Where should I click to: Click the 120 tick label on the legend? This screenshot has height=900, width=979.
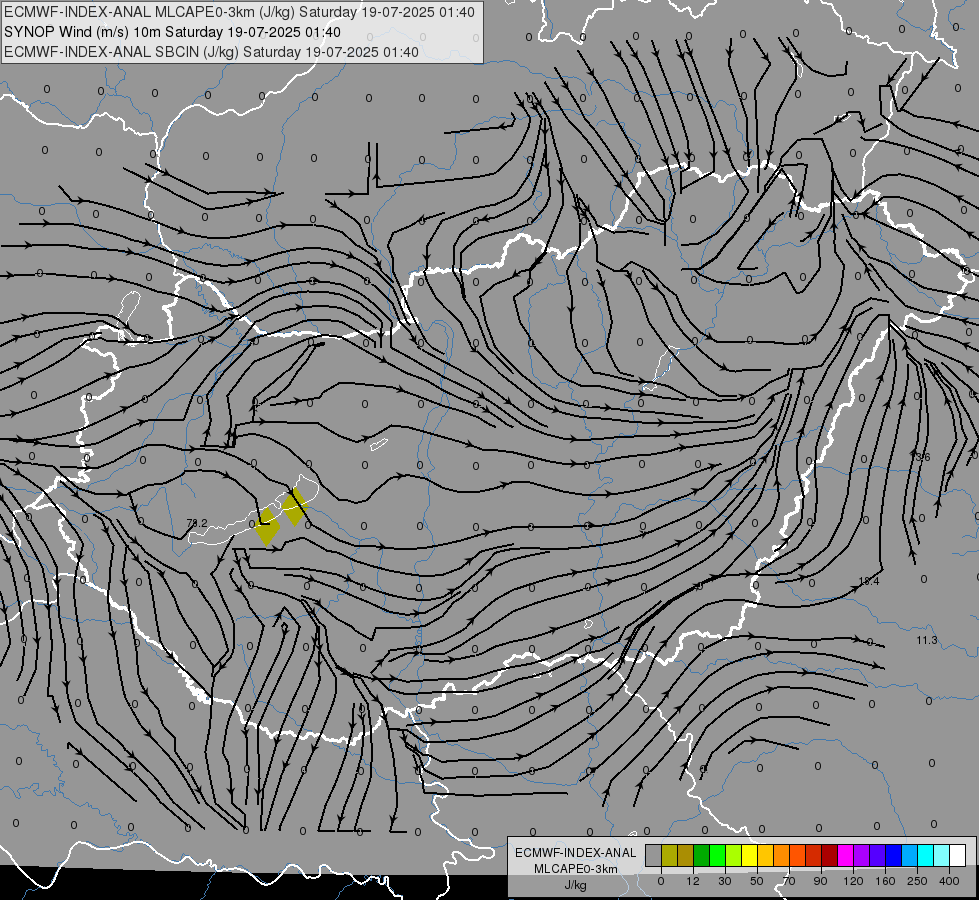click(853, 881)
